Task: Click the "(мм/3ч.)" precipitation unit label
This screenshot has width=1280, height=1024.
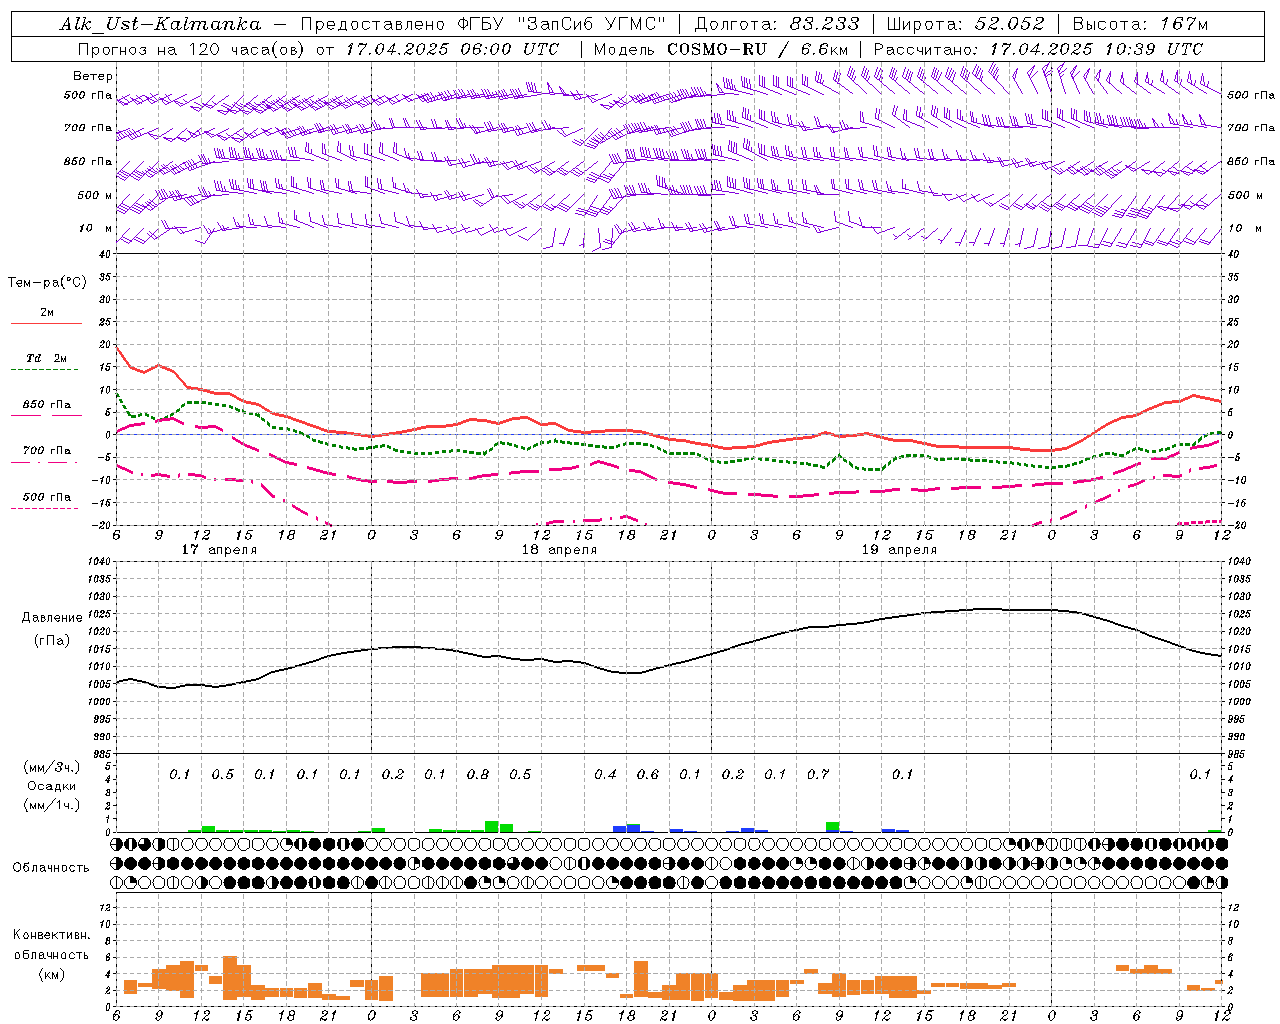Action: tap(51, 767)
